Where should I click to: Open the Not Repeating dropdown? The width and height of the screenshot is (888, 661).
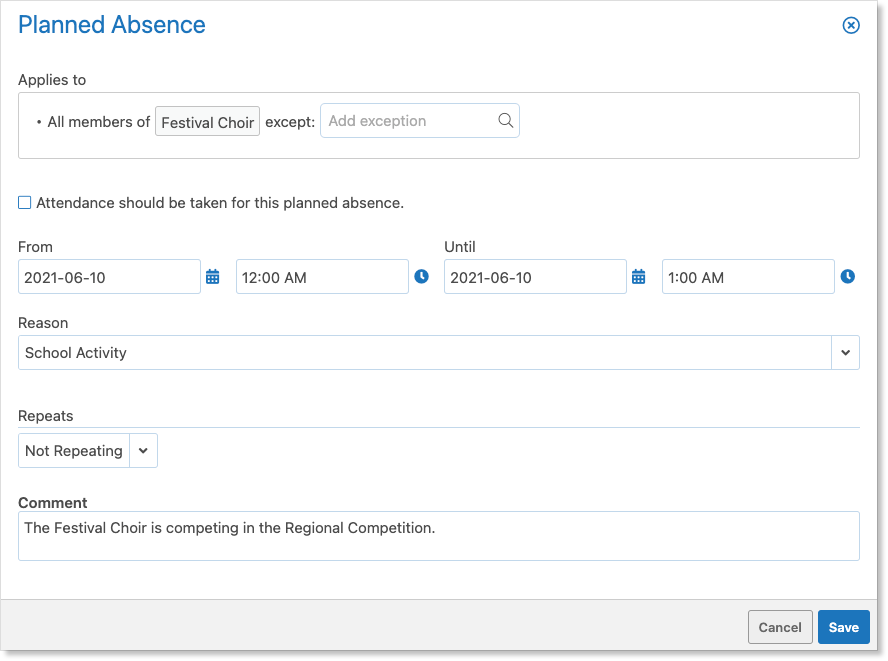click(x=88, y=451)
